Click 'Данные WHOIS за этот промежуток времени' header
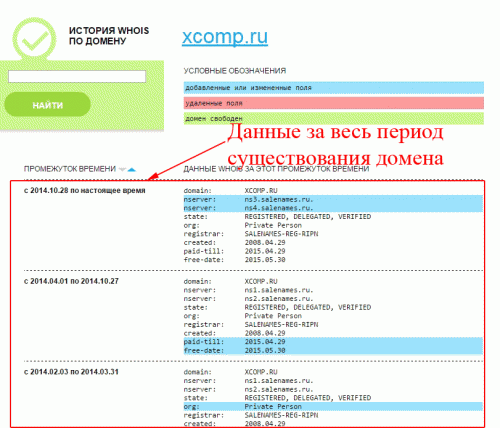The width and height of the screenshot is (500, 428). pos(276,169)
